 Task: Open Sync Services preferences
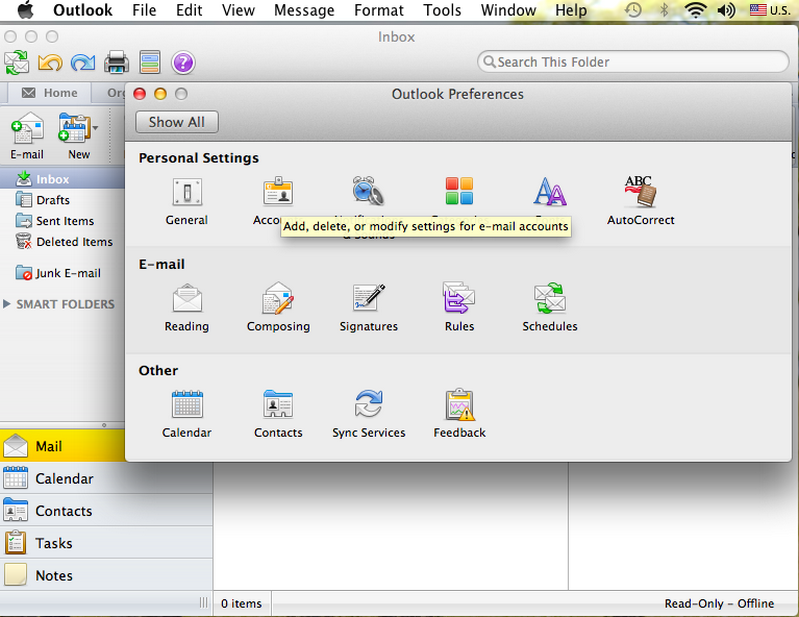(x=368, y=414)
